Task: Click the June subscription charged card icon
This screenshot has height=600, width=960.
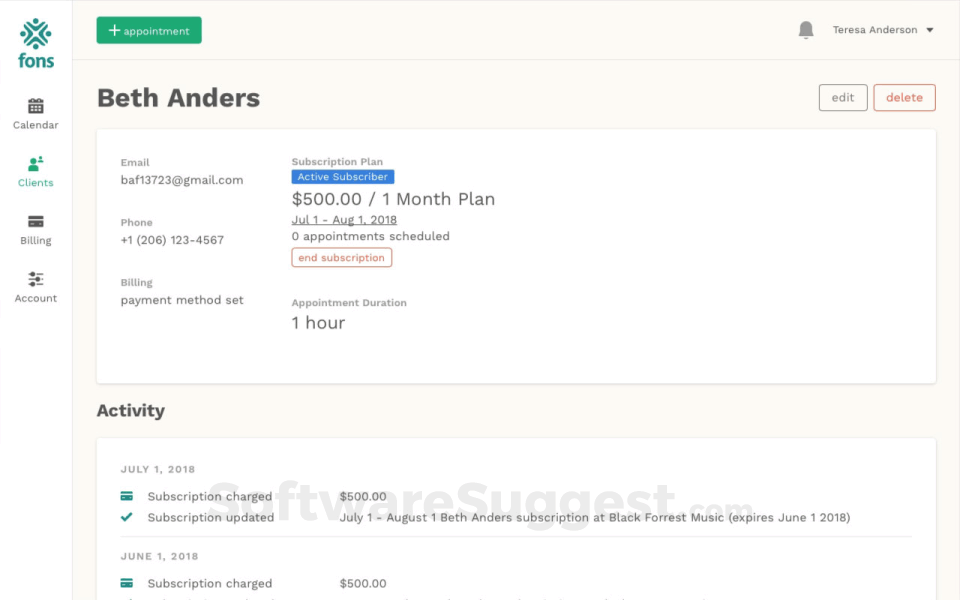Action: (127, 583)
